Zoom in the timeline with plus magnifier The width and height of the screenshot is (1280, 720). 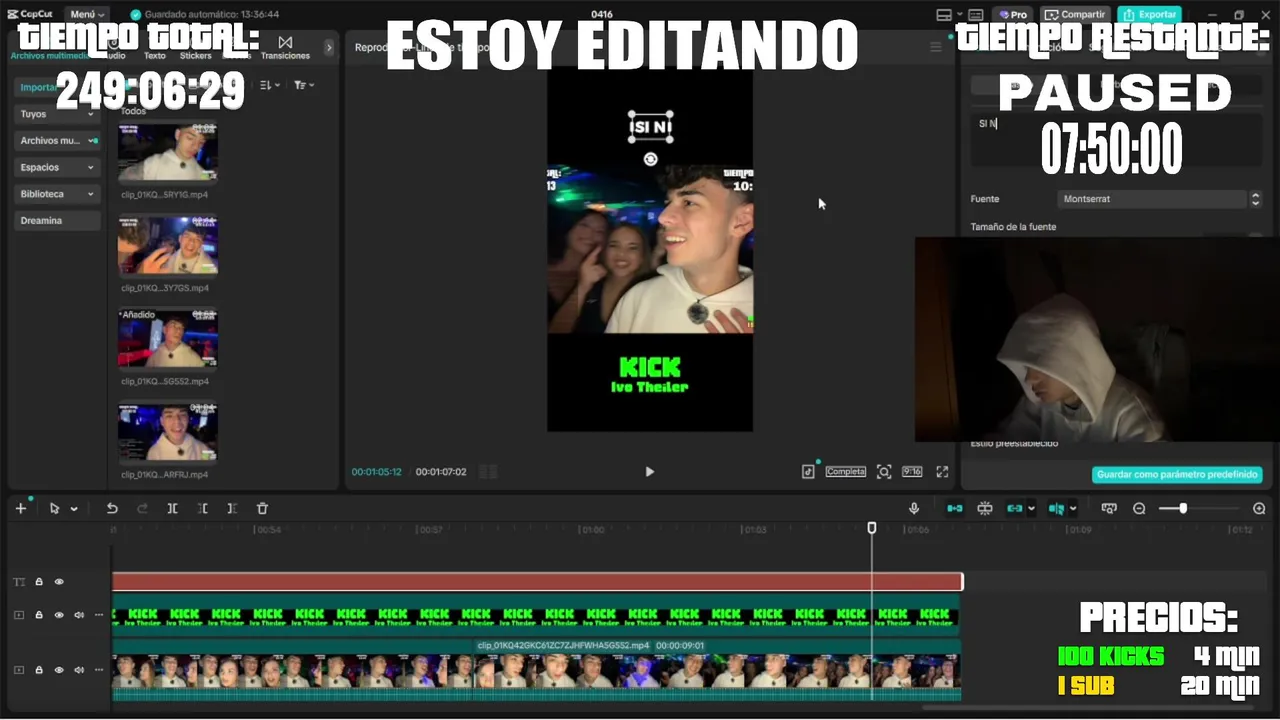(1259, 508)
